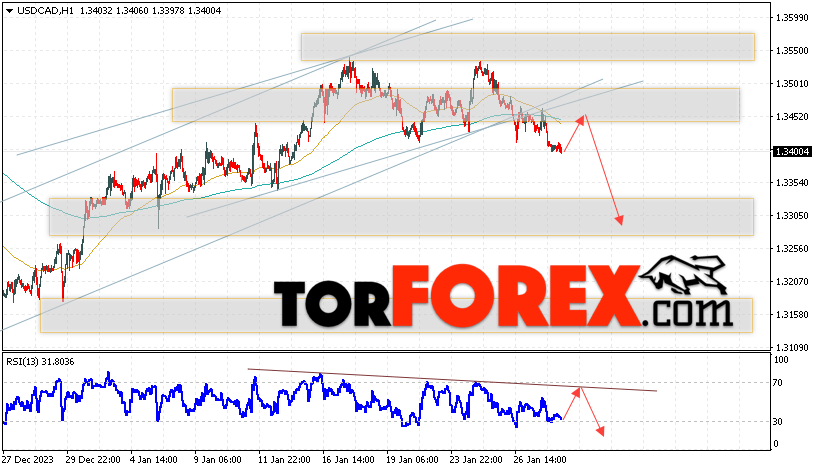
Task: Click the 1.33540 price axis label
Action: point(792,183)
